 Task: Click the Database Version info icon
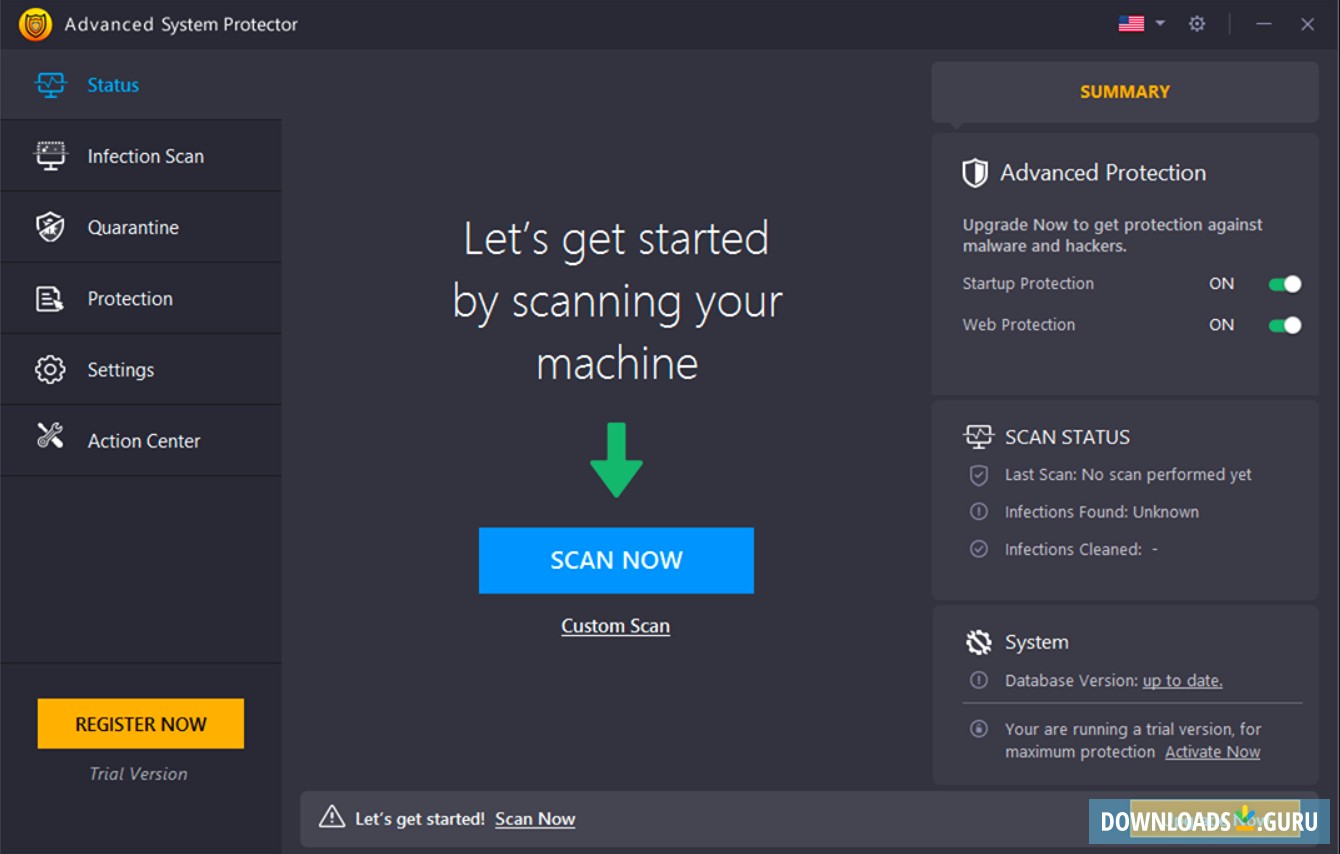tap(979, 680)
